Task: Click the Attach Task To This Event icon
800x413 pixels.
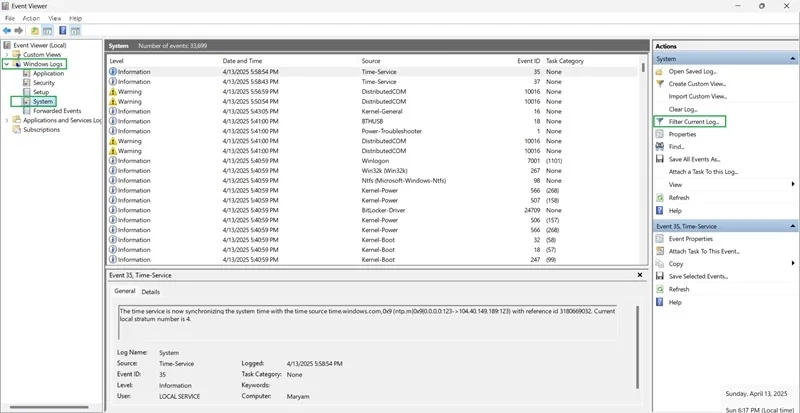Action: pos(659,251)
